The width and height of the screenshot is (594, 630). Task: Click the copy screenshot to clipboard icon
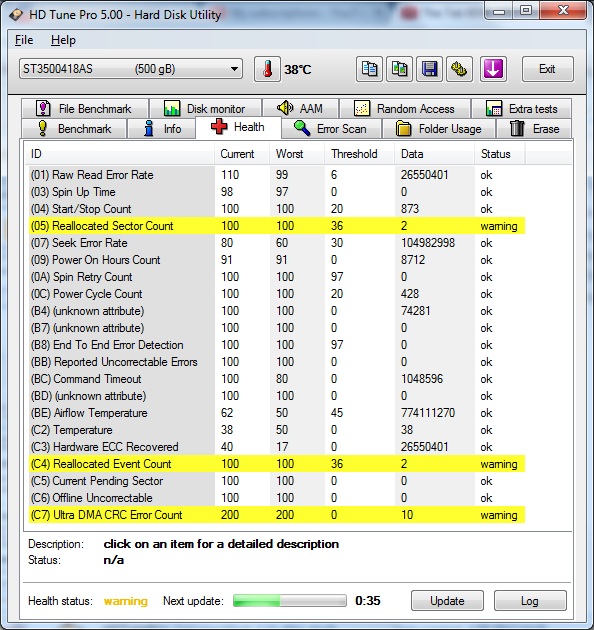click(x=399, y=69)
